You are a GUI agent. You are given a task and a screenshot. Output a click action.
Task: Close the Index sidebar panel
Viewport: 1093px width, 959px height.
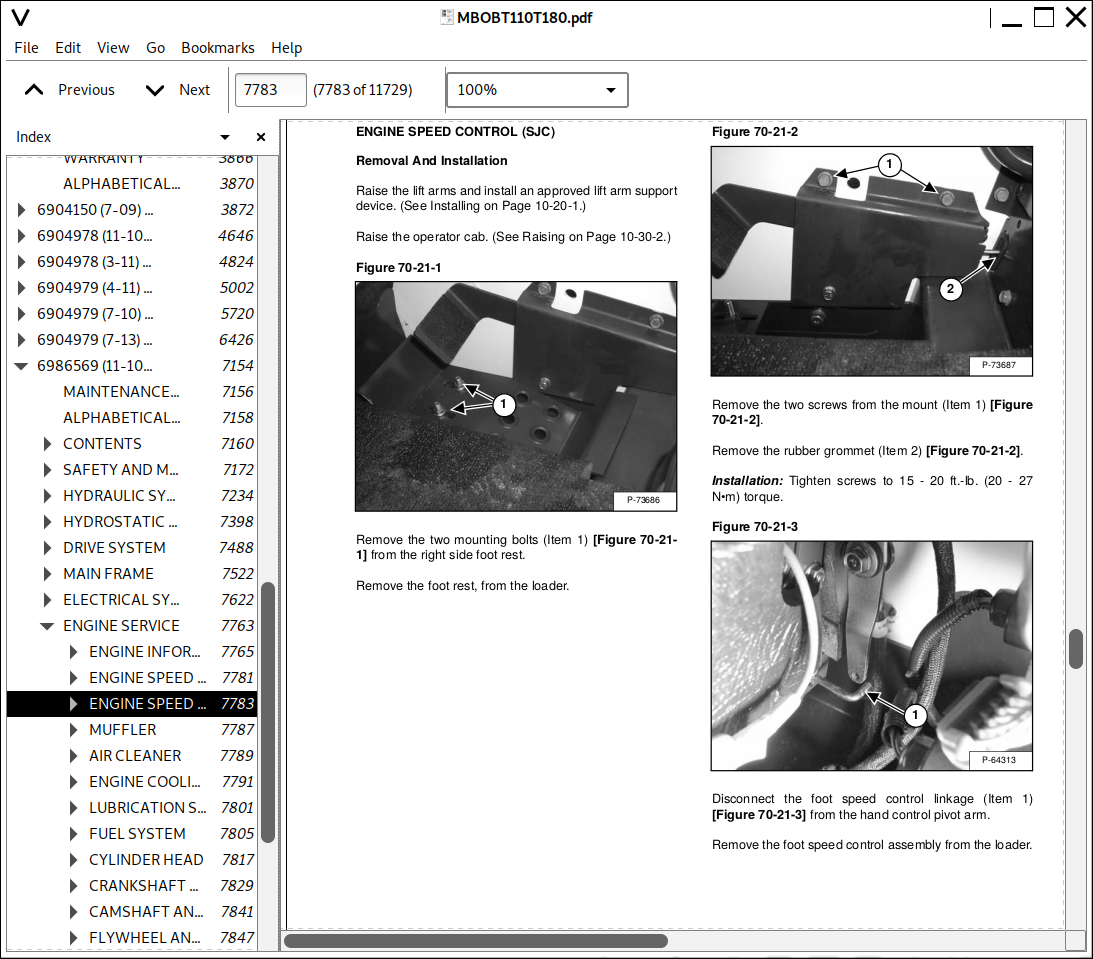coord(261,137)
